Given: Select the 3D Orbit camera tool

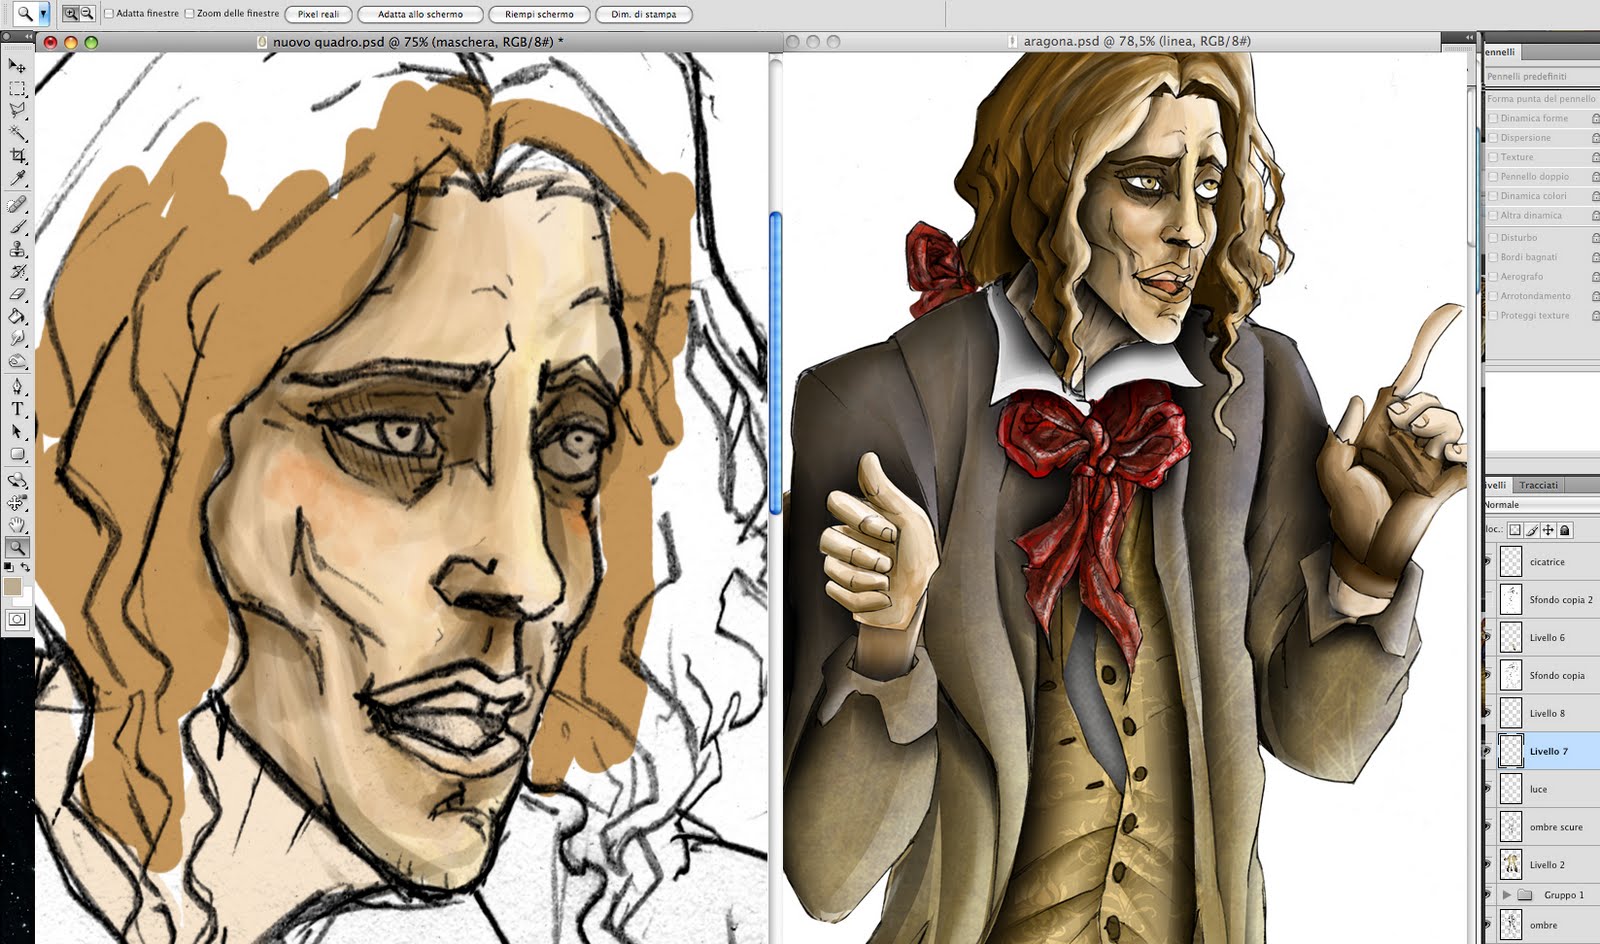Looking at the screenshot, I should click(17, 503).
